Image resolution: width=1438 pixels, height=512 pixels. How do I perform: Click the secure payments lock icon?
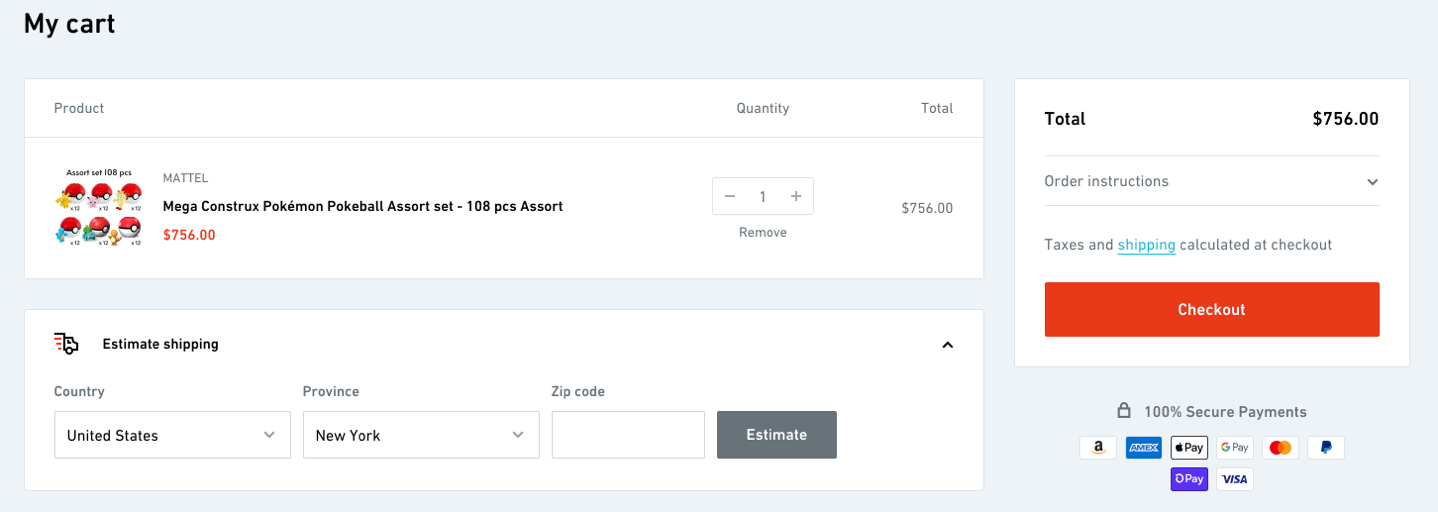coord(1124,411)
